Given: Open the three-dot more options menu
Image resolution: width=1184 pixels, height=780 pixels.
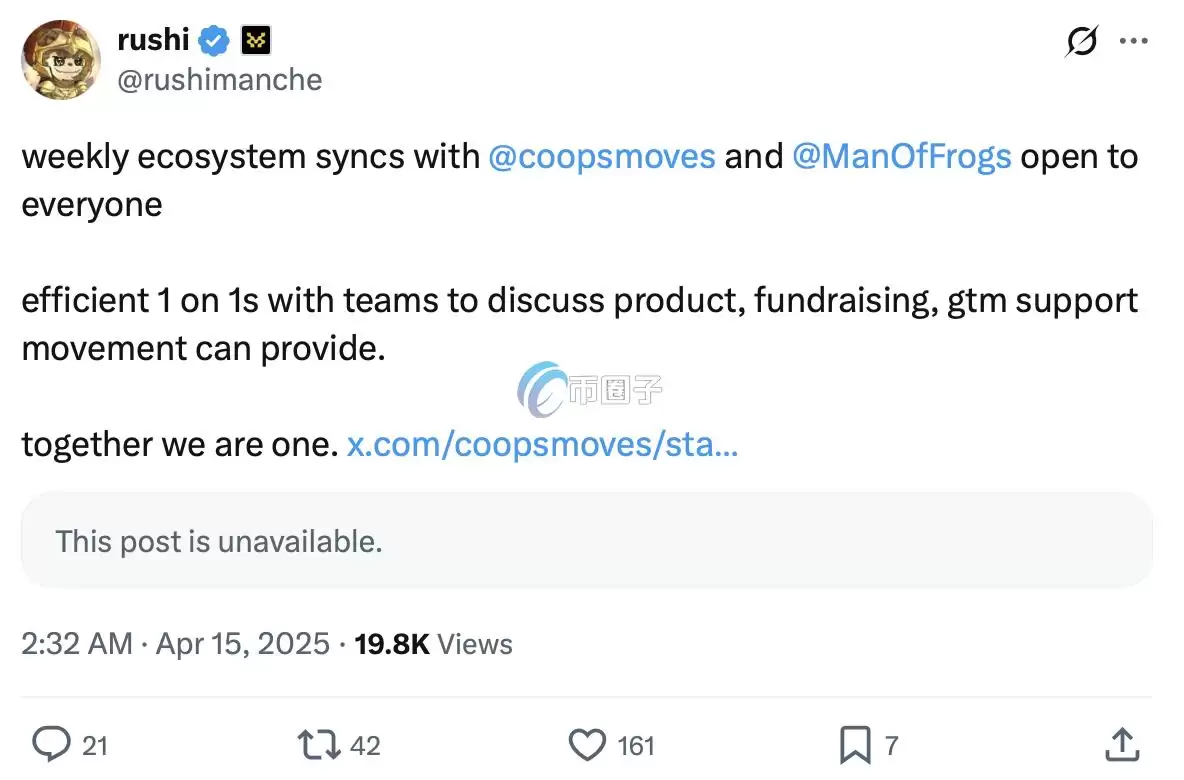Looking at the screenshot, I should tap(1133, 41).
